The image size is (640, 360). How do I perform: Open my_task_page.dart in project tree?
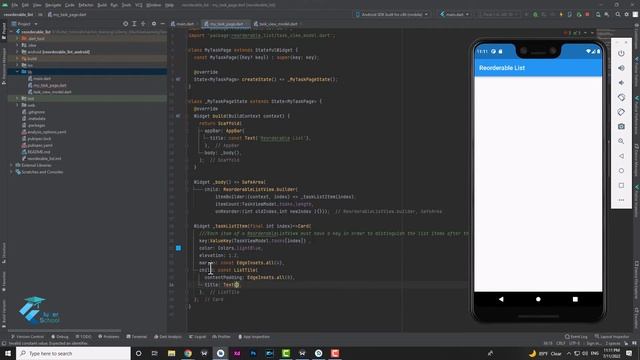(47, 85)
